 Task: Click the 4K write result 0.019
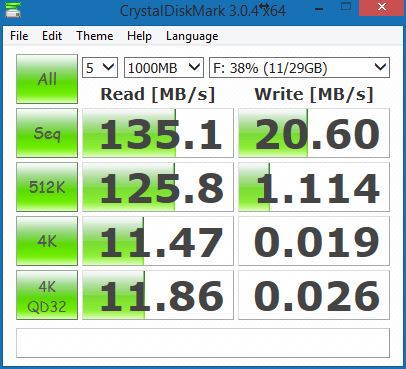(314, 241)
